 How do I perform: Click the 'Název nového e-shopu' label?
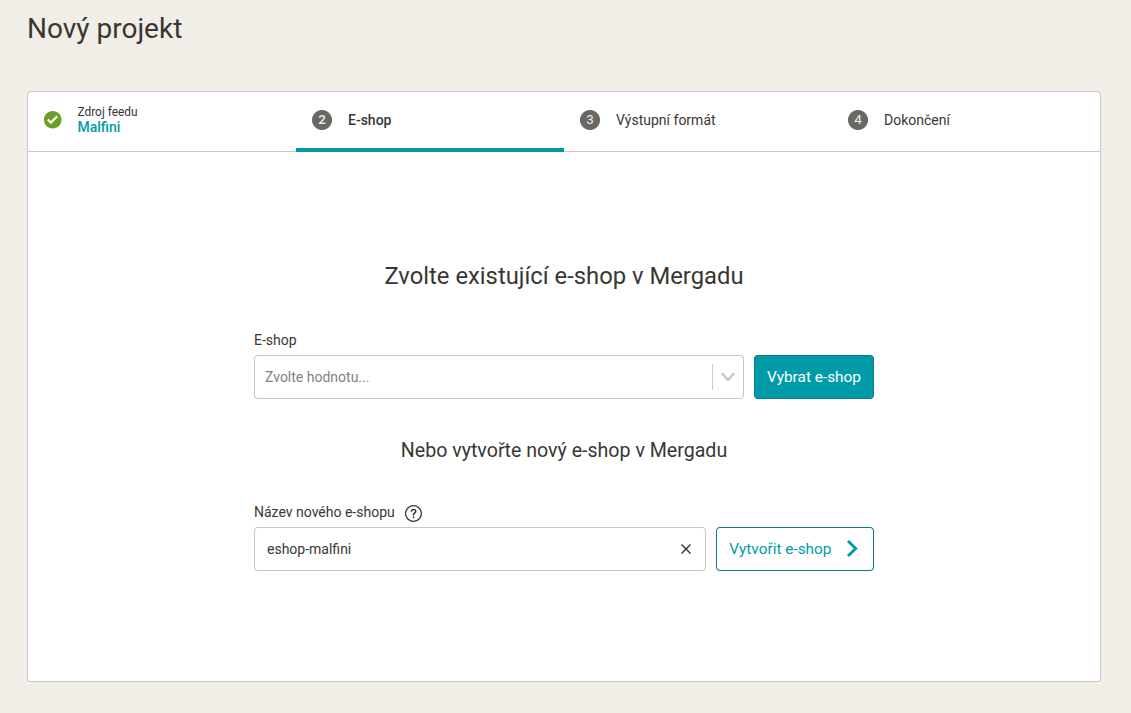pyautogui.click(x=324, y=512)
